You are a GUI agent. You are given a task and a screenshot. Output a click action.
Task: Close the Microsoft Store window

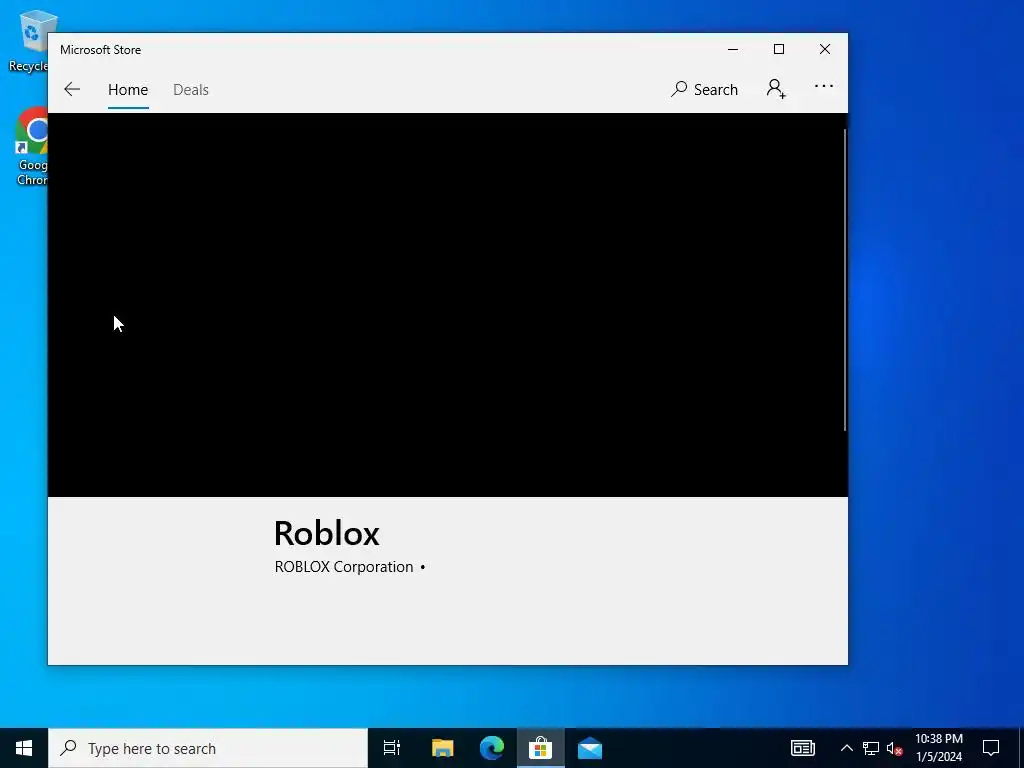[x=825, y=50]
